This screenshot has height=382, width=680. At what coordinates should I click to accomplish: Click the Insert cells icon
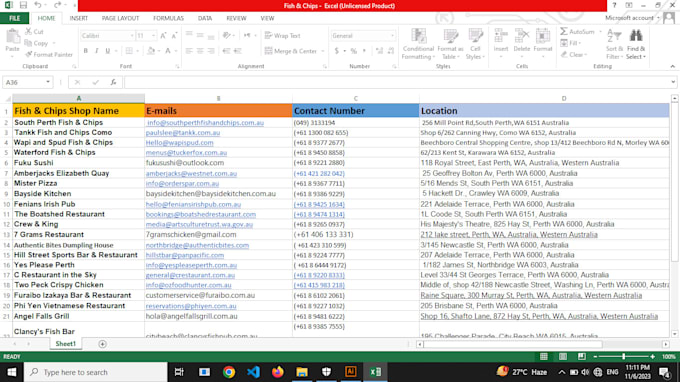(x=501, y=37)
